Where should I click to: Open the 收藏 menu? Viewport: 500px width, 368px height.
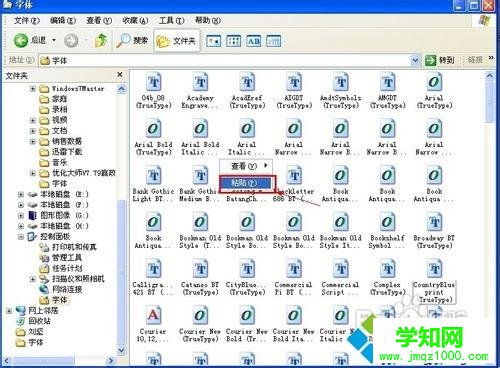point(135,21)
